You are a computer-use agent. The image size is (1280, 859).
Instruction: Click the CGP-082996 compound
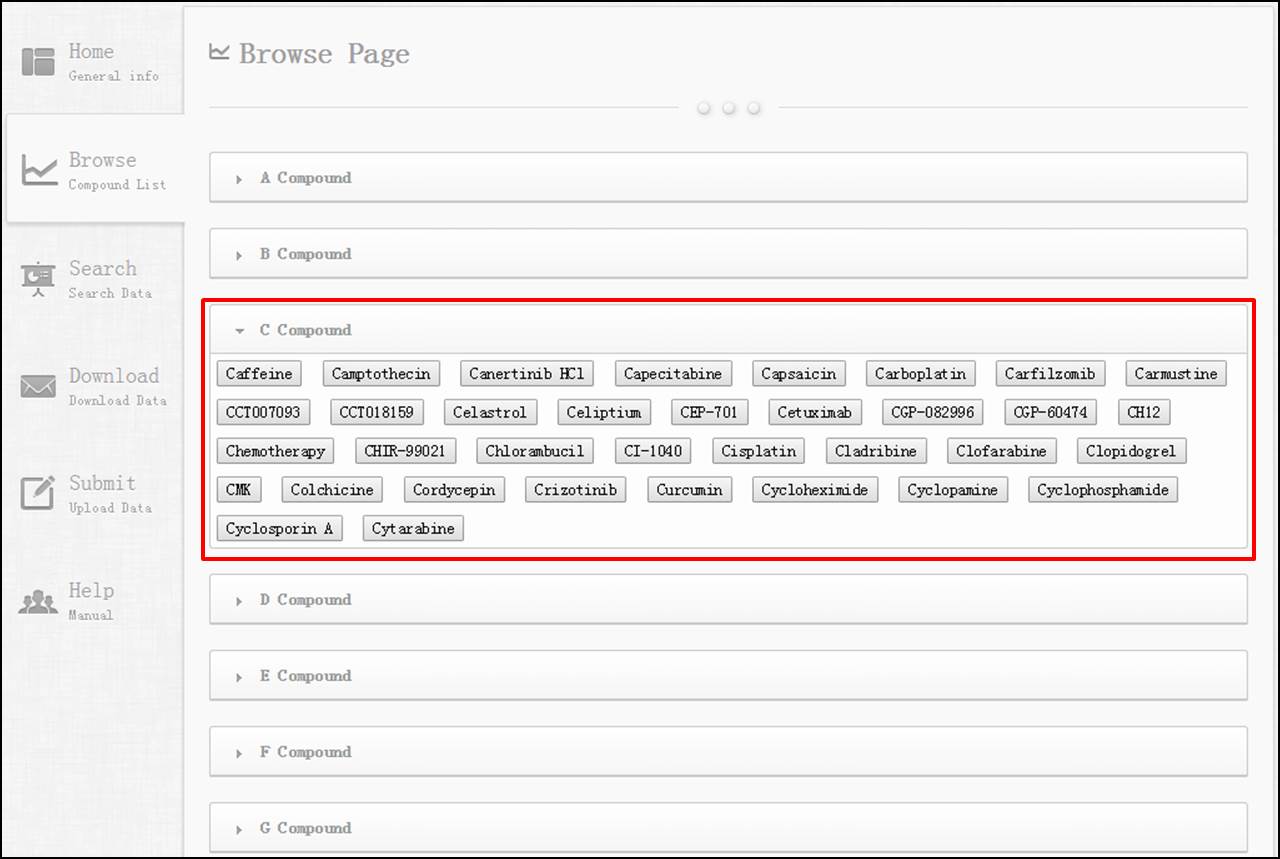click(x=933, y=412)
